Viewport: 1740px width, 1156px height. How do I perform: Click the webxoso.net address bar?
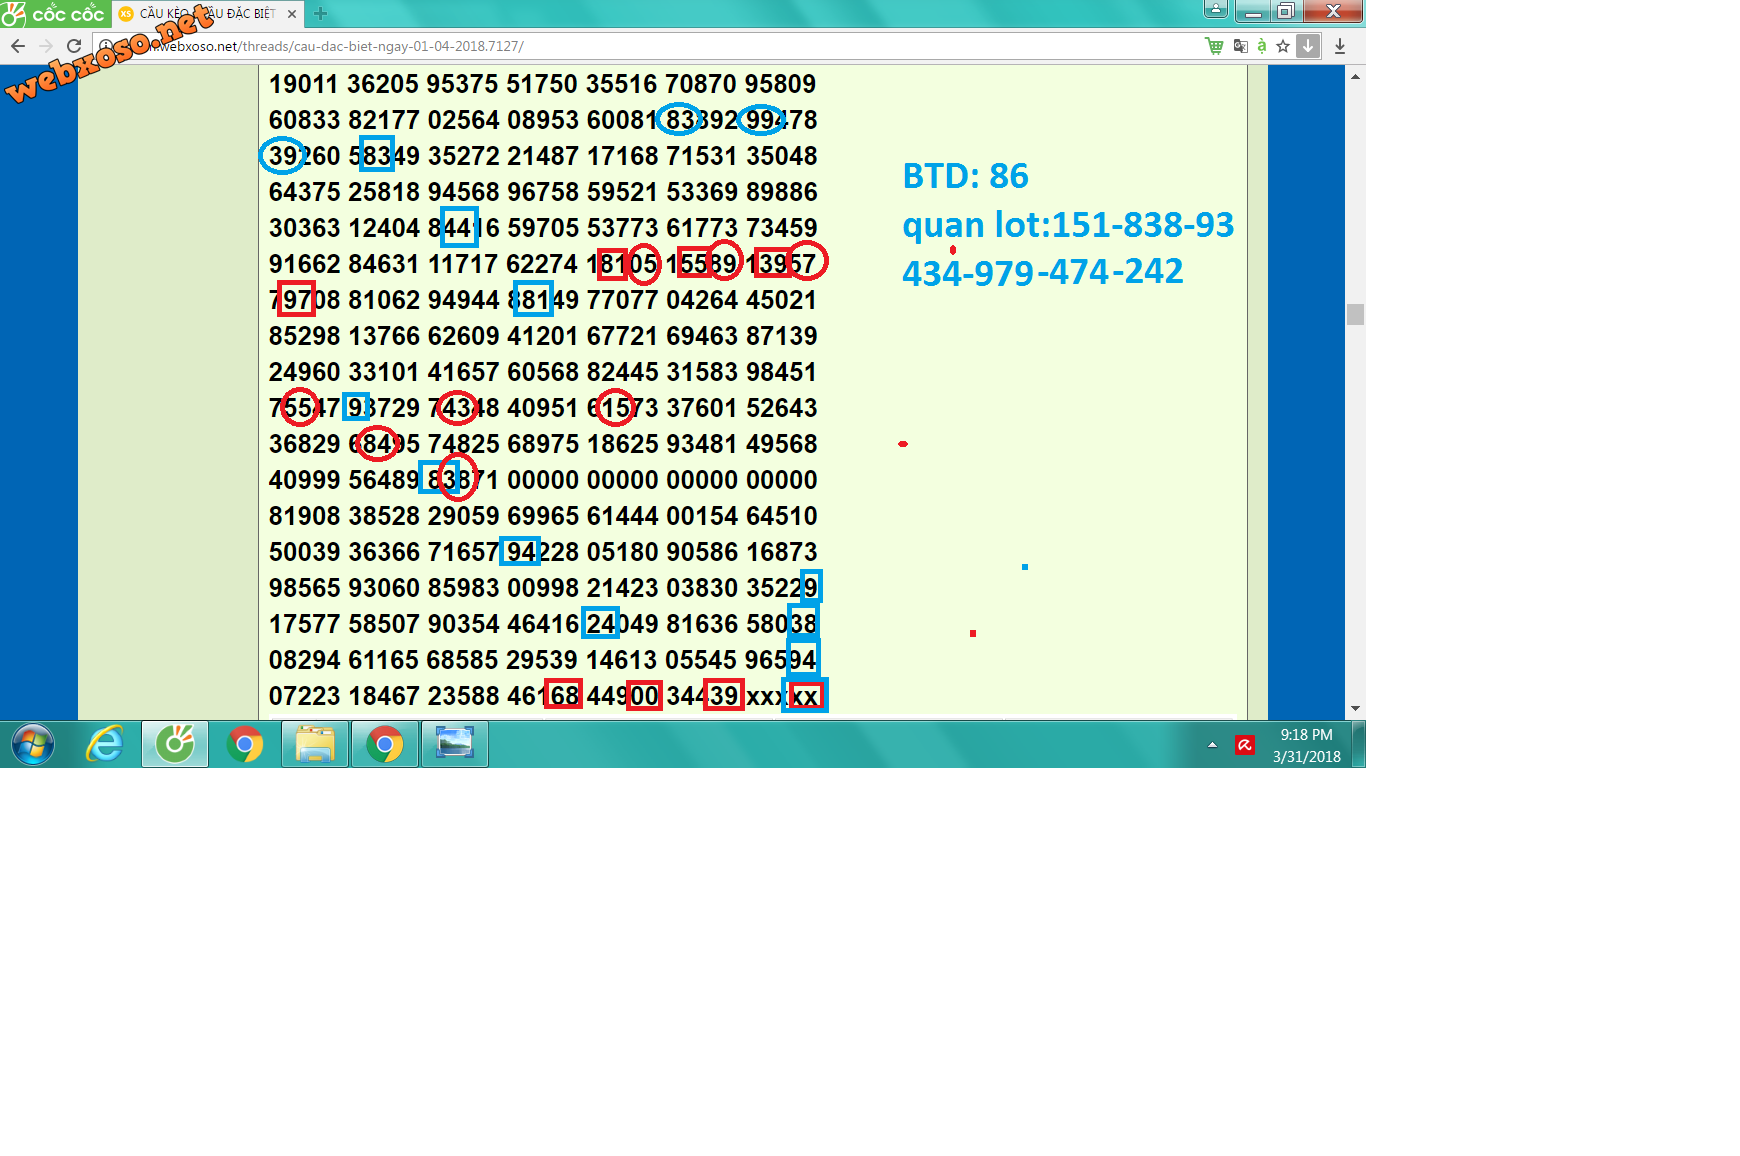(650, 46)
